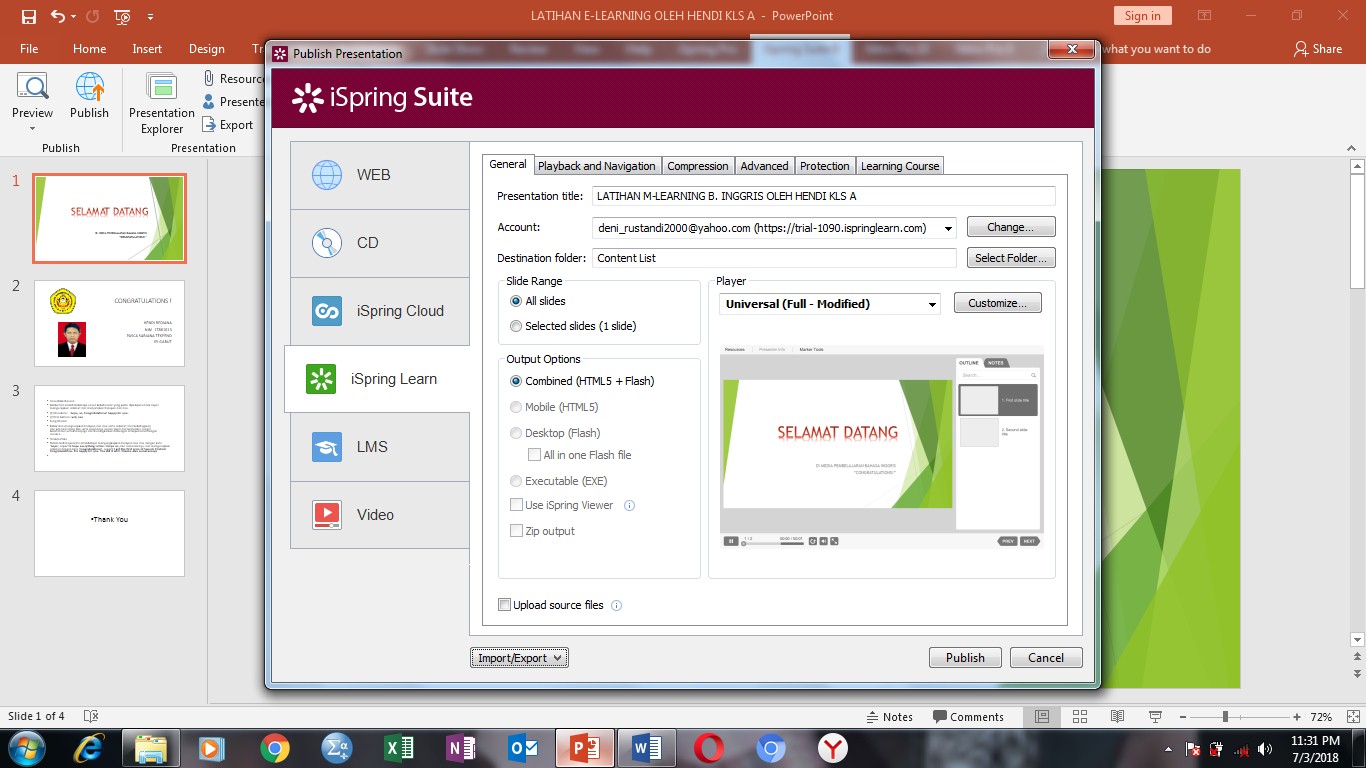Click the Export ribbon icon
Screen dimensions: 1366x768
tap(209, 125)
